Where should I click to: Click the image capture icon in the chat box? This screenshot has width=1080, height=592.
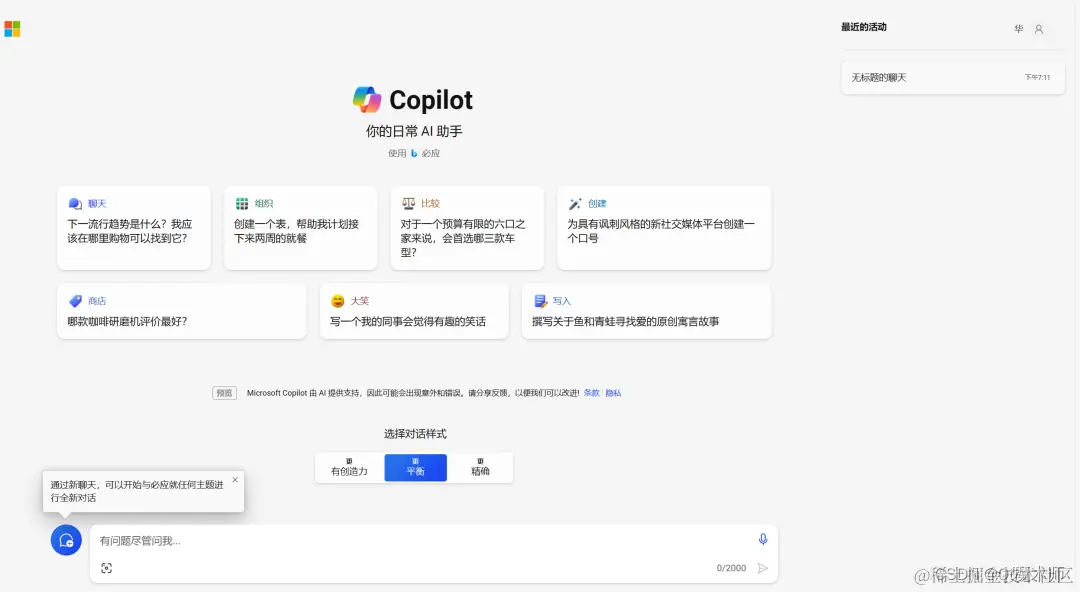(107, 567)
